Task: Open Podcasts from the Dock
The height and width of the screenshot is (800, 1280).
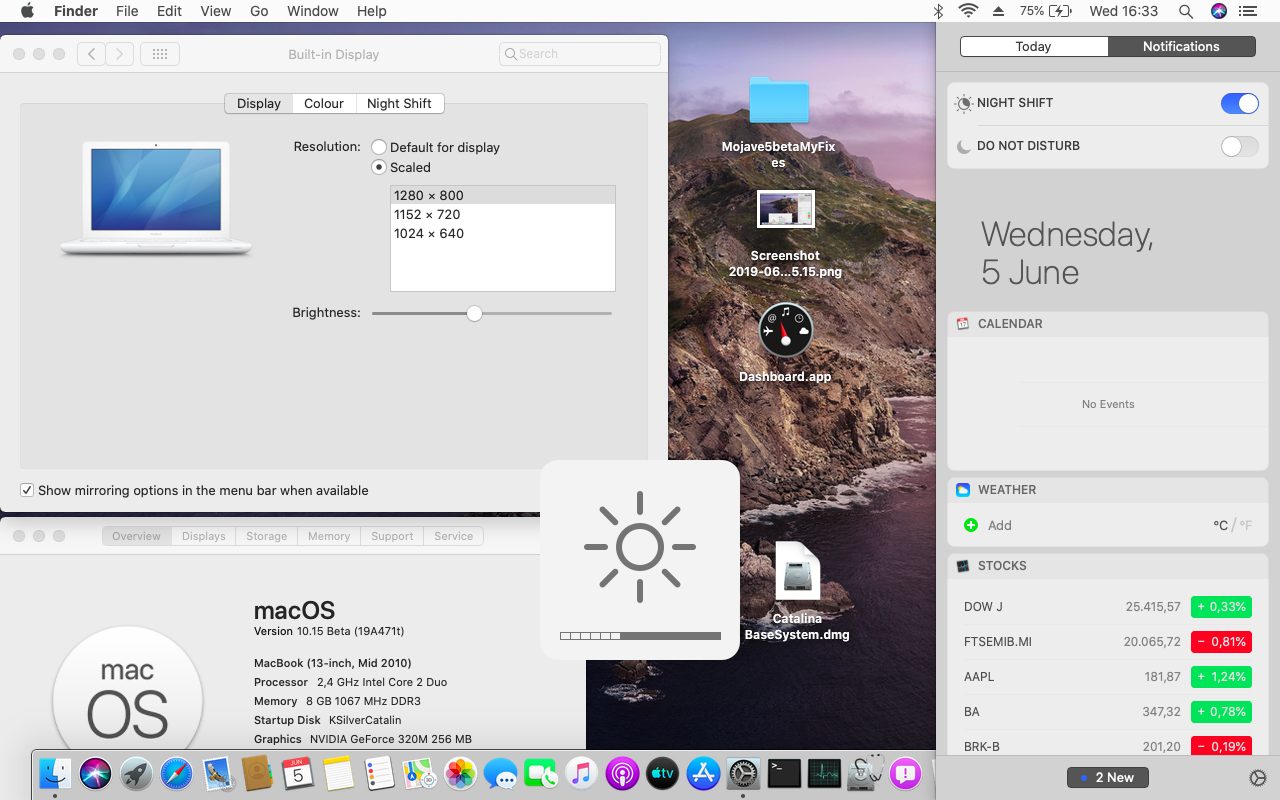Action: 622,773
